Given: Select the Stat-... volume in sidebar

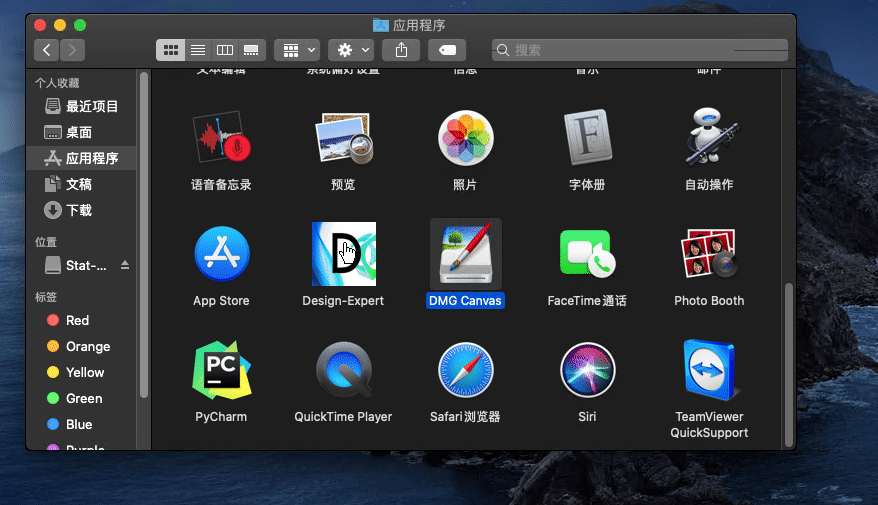Looking at the screenshot, I should click(81, 265).
